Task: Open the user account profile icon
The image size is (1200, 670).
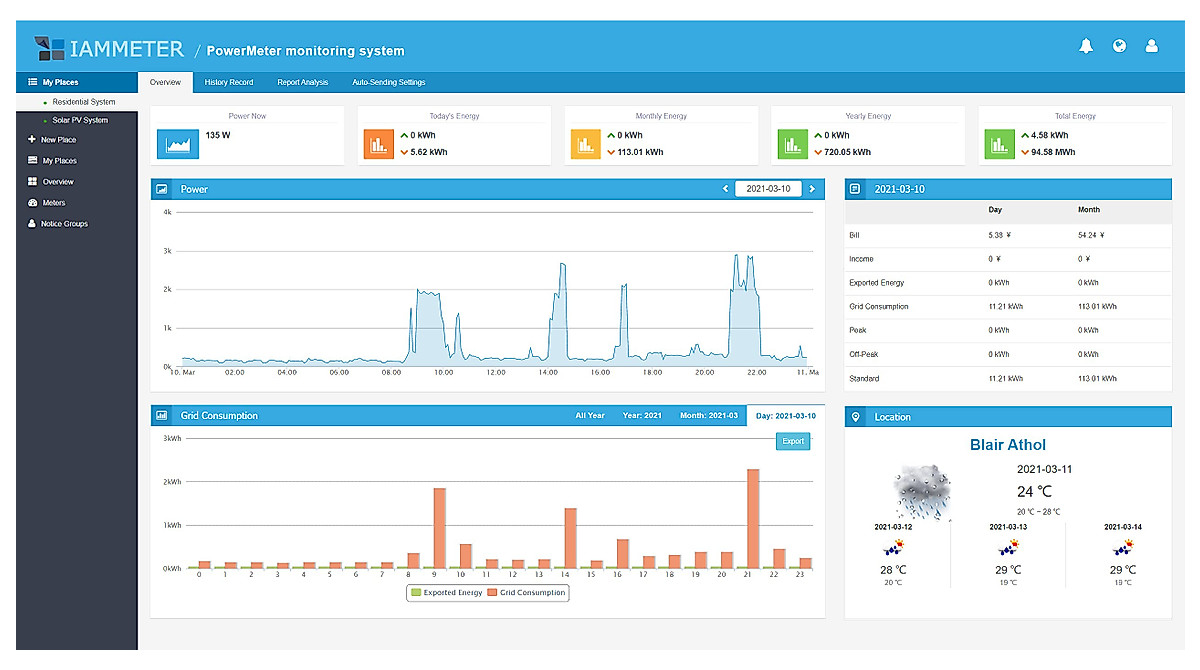Action: 1151,46
